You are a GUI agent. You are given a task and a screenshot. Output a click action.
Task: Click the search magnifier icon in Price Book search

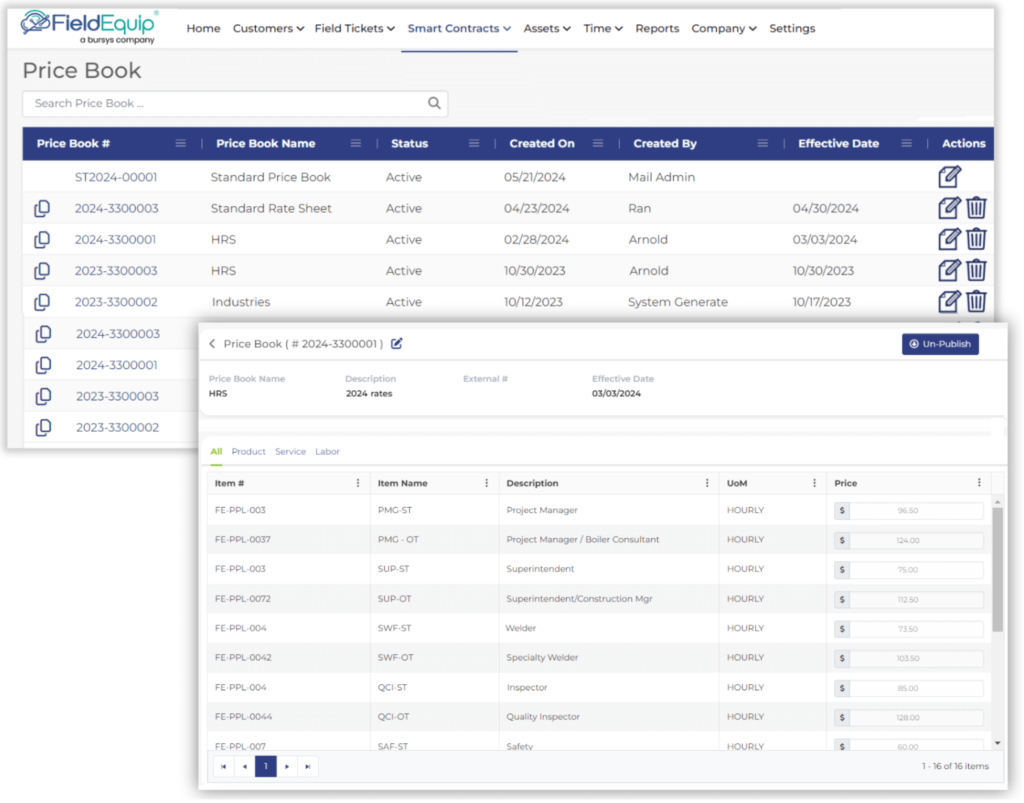[433, 103]
